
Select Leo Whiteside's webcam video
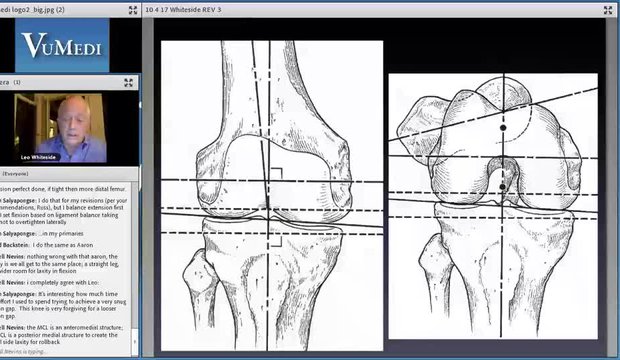coord(60,128)
